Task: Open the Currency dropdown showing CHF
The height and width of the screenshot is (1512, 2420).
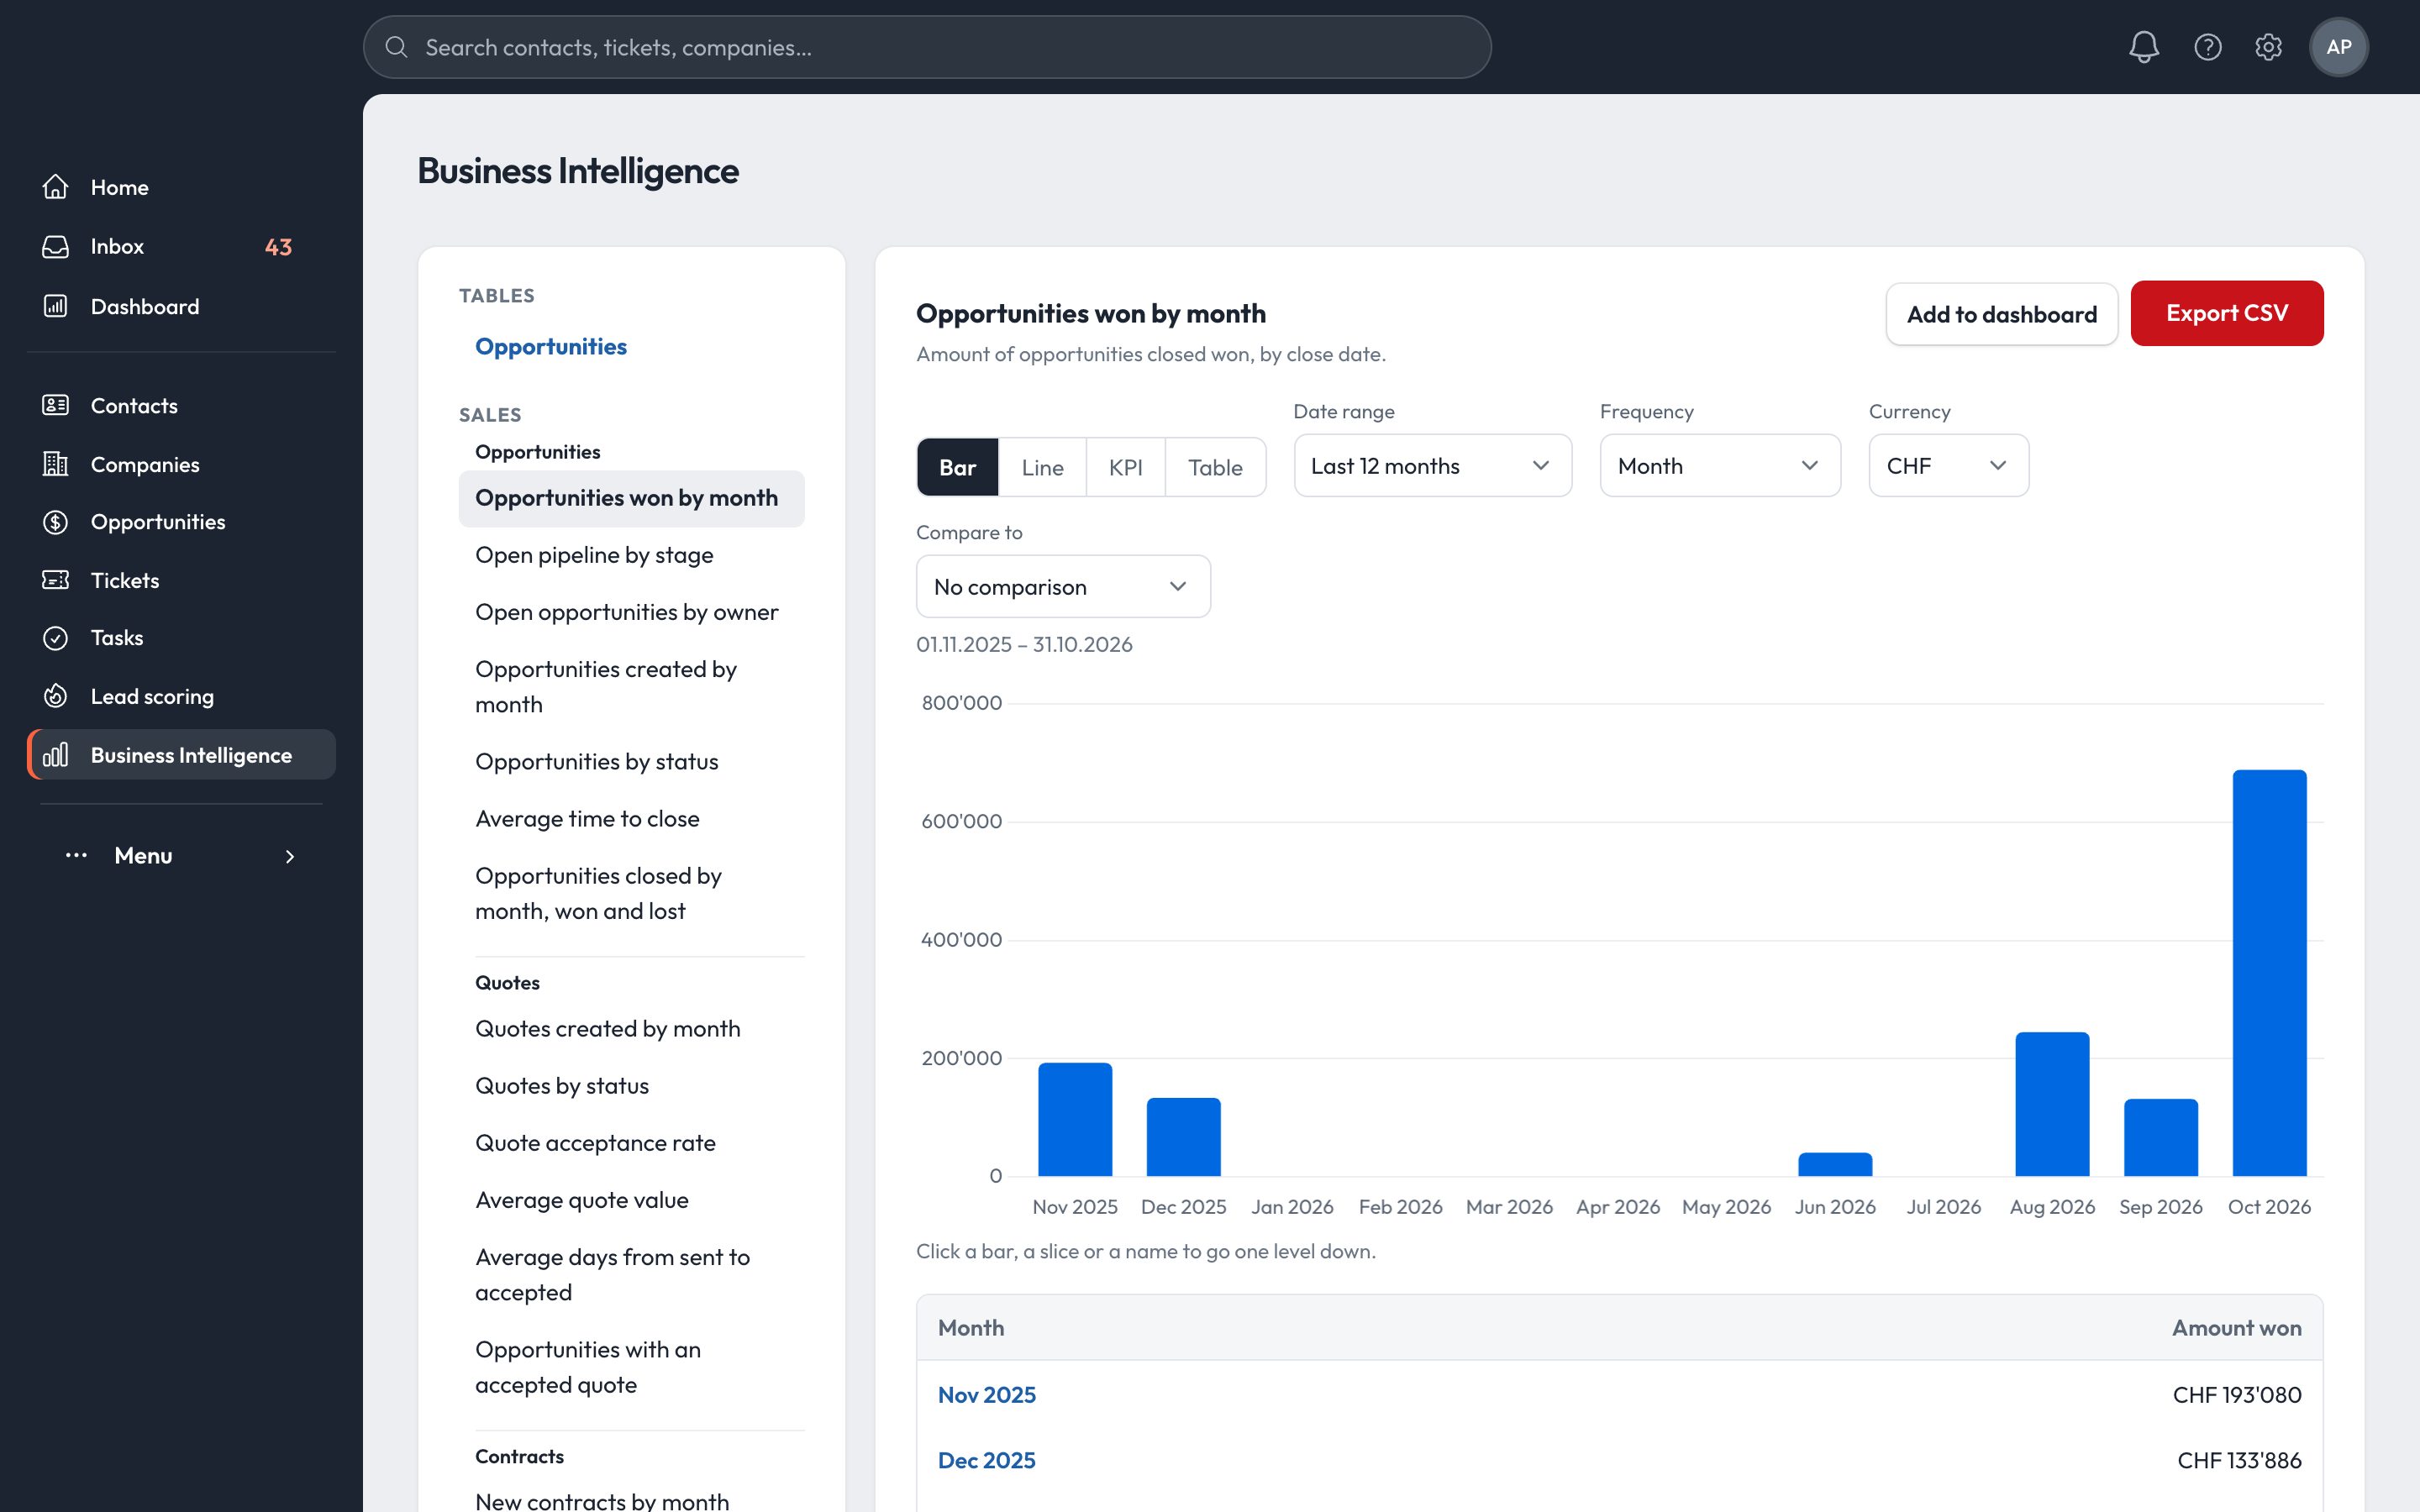Action: (x=1948, y=466)
